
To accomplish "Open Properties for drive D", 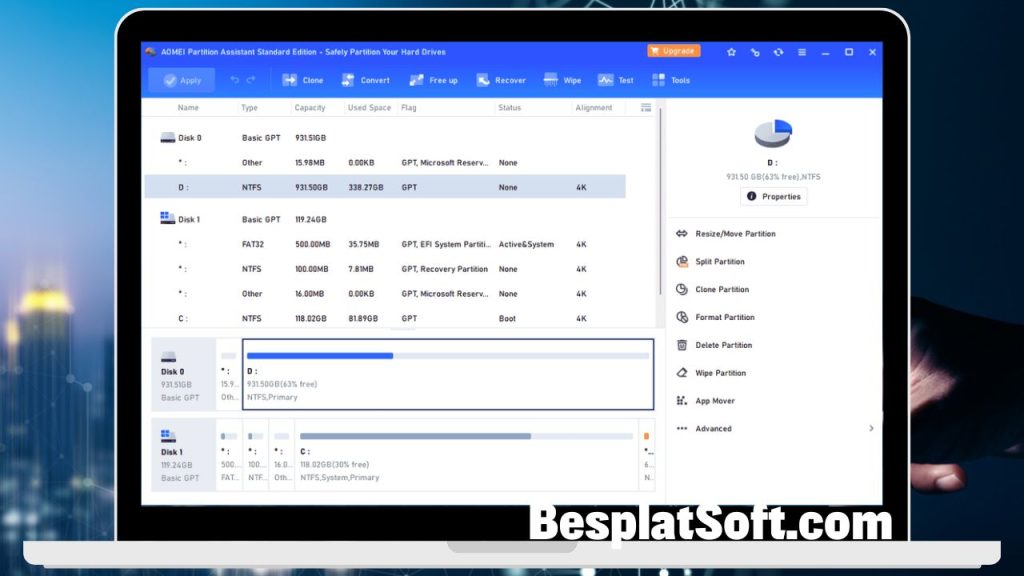I will pyautogui.click(x=773, y=196).
